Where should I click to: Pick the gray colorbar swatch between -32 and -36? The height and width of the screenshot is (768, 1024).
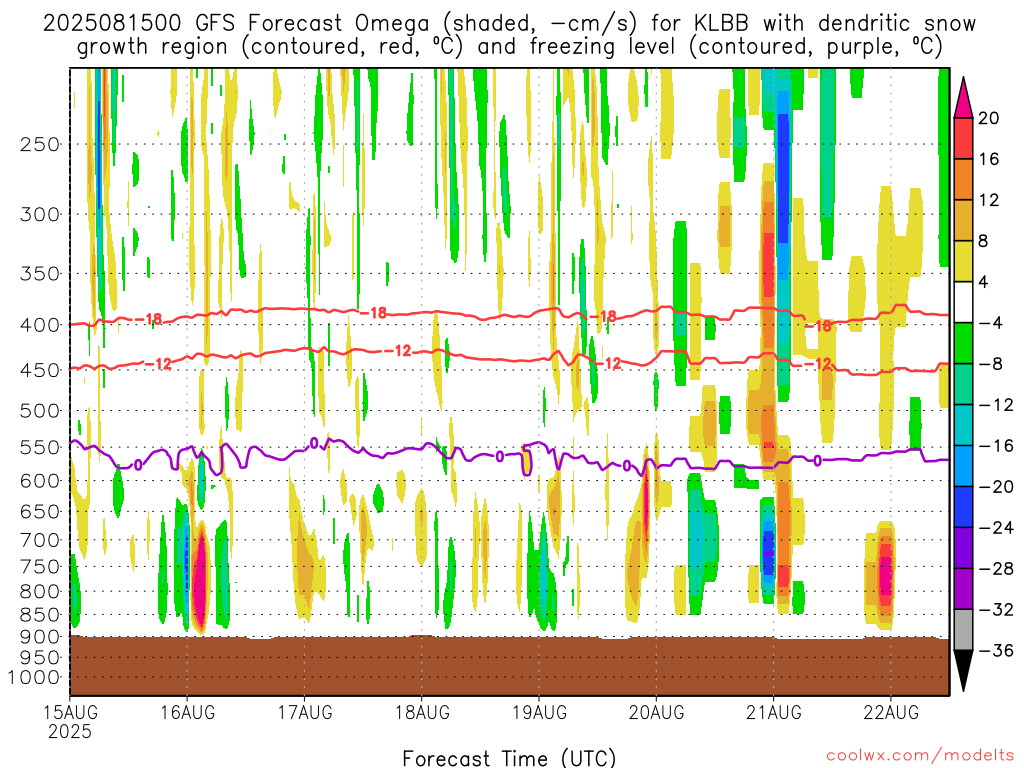[963, 630]
